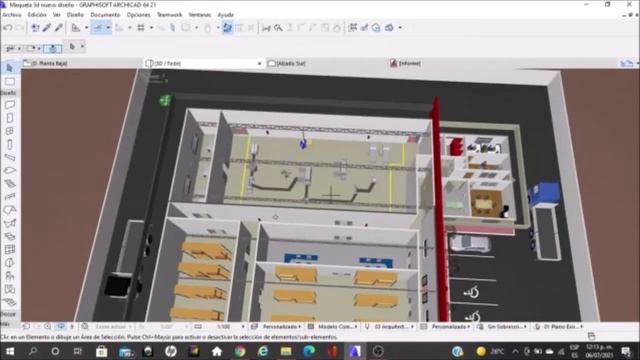Image resolution: width=640 pixels, height=360 pixels.
Task: Select the Slab tool in toolbox
Action: (10, 170)
